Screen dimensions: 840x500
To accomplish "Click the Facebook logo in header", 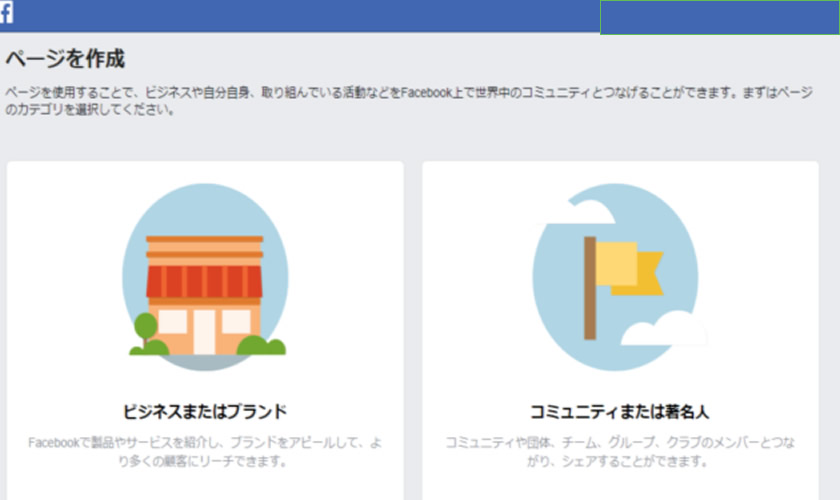I will (8, 13).
